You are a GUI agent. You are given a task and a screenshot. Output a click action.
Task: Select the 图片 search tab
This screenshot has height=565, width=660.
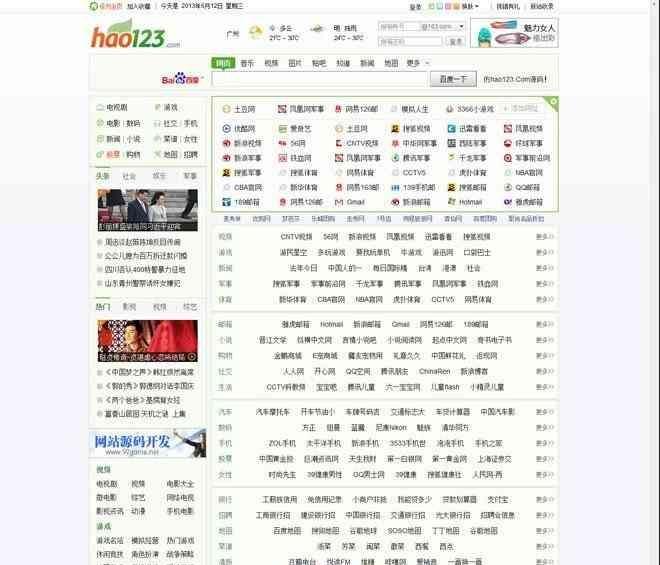click(x=295, y=63)
